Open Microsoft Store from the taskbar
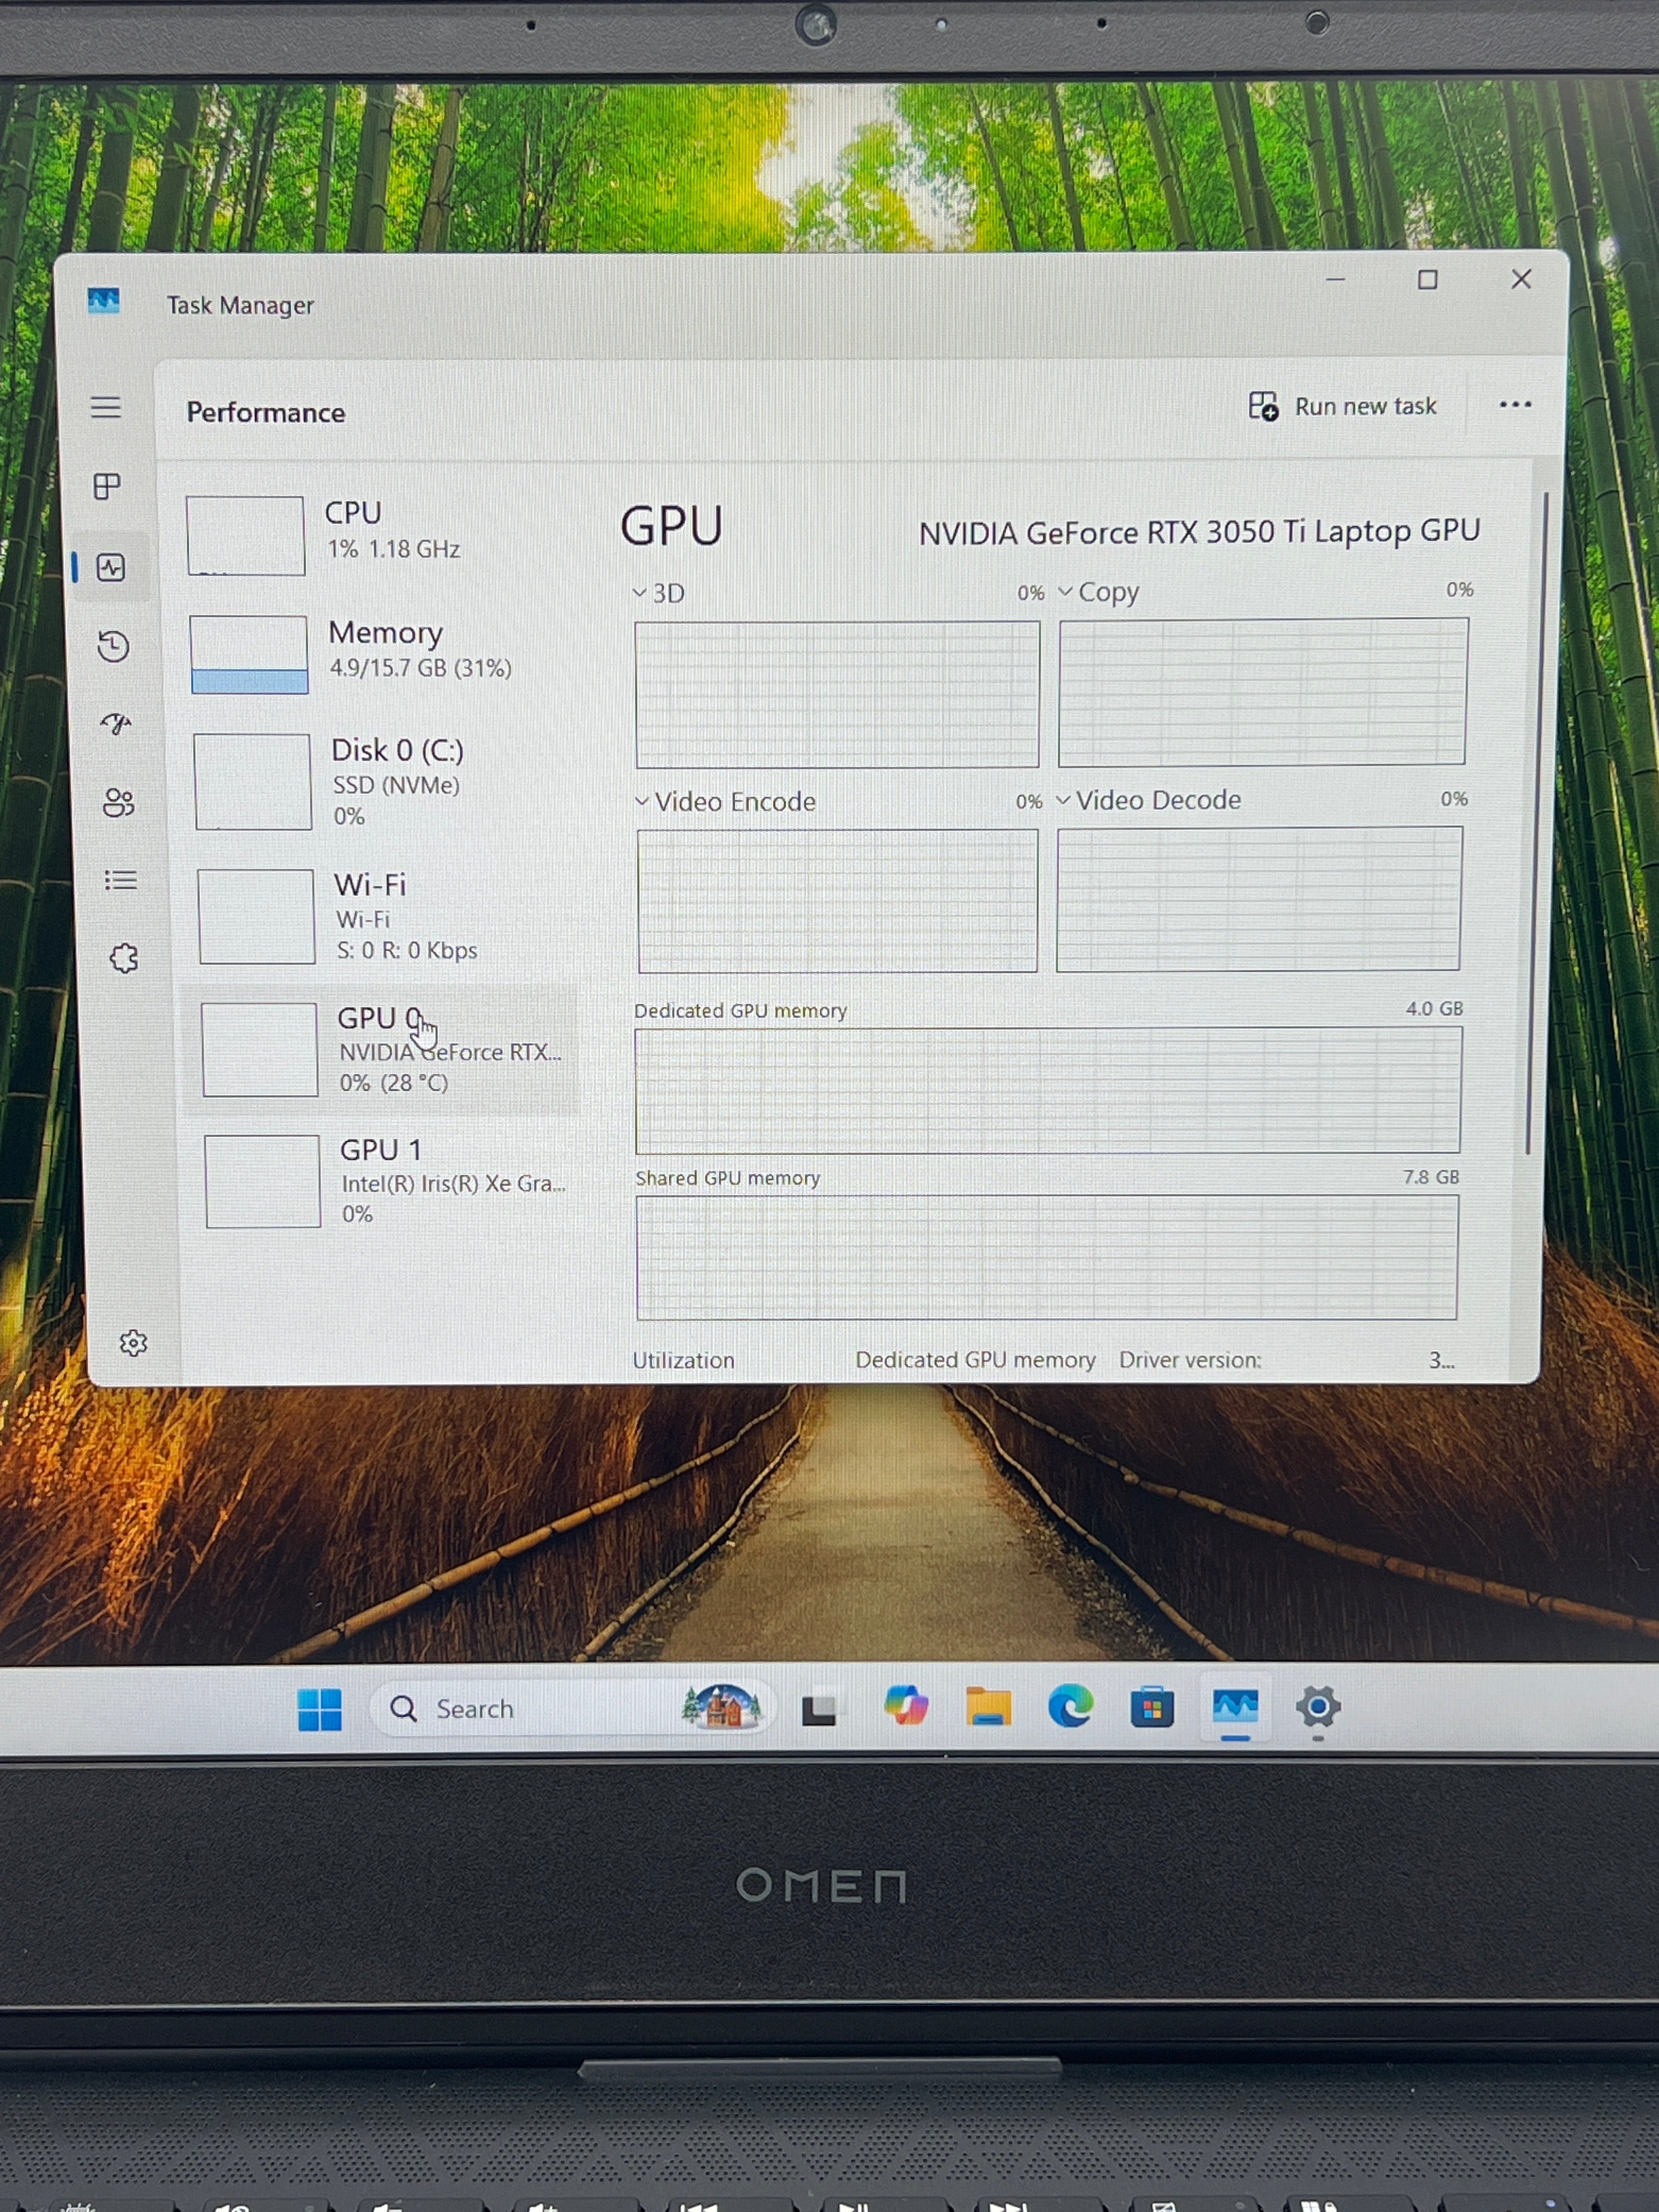The width and height of the screenshot is (1659, 2212). coord(1152,1707)
